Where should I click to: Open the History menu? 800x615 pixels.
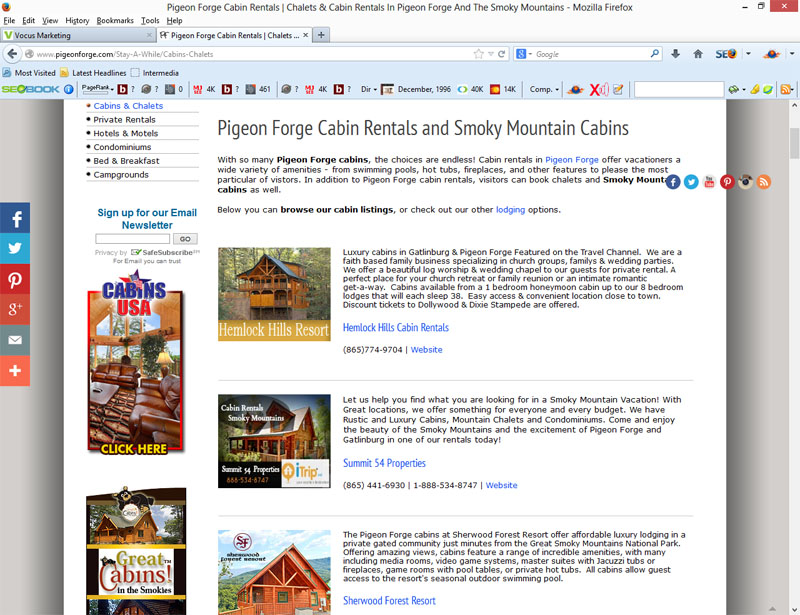[x=77, y=20]
